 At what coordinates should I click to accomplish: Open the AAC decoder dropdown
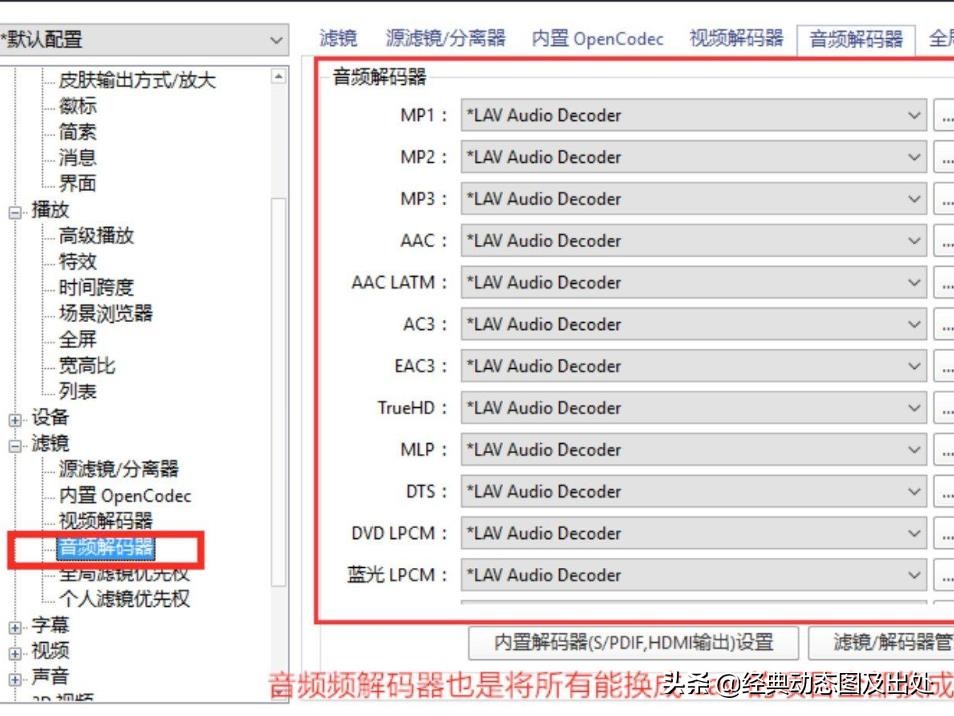tap(693, 241)
